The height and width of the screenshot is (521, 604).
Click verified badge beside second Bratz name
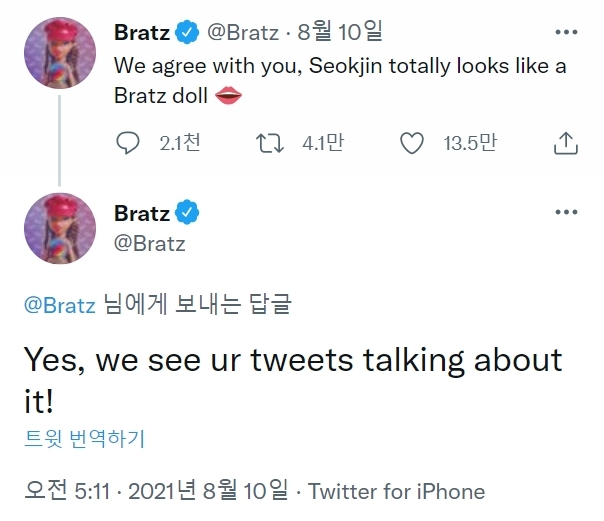tap(186, 212)
